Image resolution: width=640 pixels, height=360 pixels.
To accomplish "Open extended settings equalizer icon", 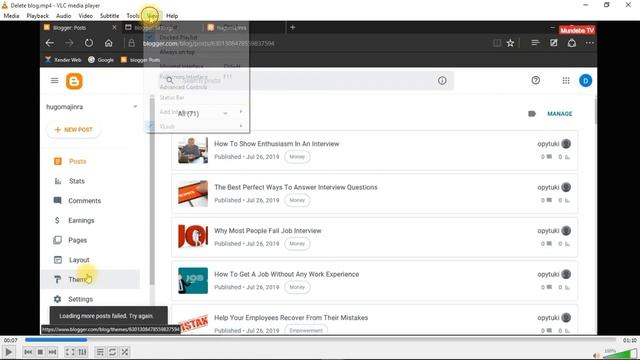I will pos(82,352).
